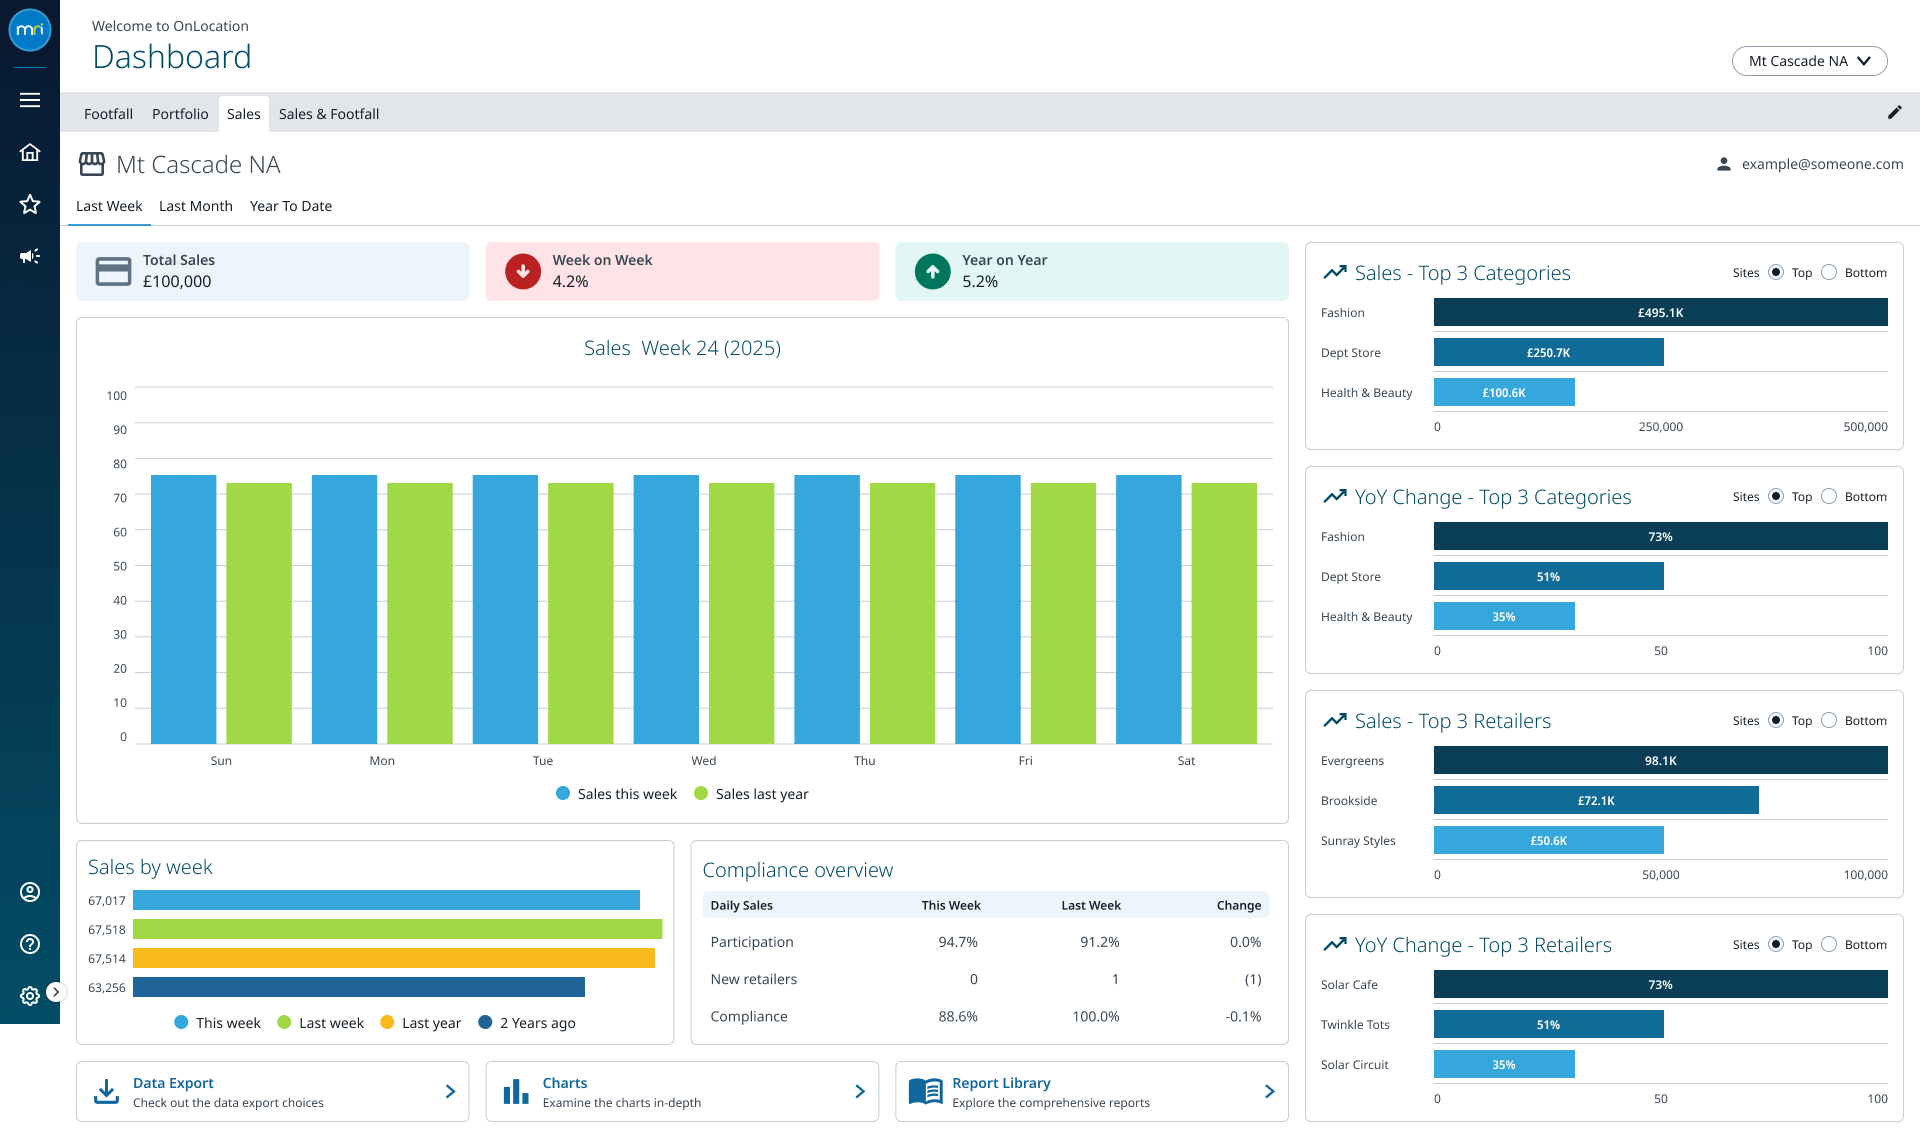The width and height of the screenshot is (1920, 1138).
Task: Click trend icon of Sales Top 3 Retailers
Action: 1335,720
